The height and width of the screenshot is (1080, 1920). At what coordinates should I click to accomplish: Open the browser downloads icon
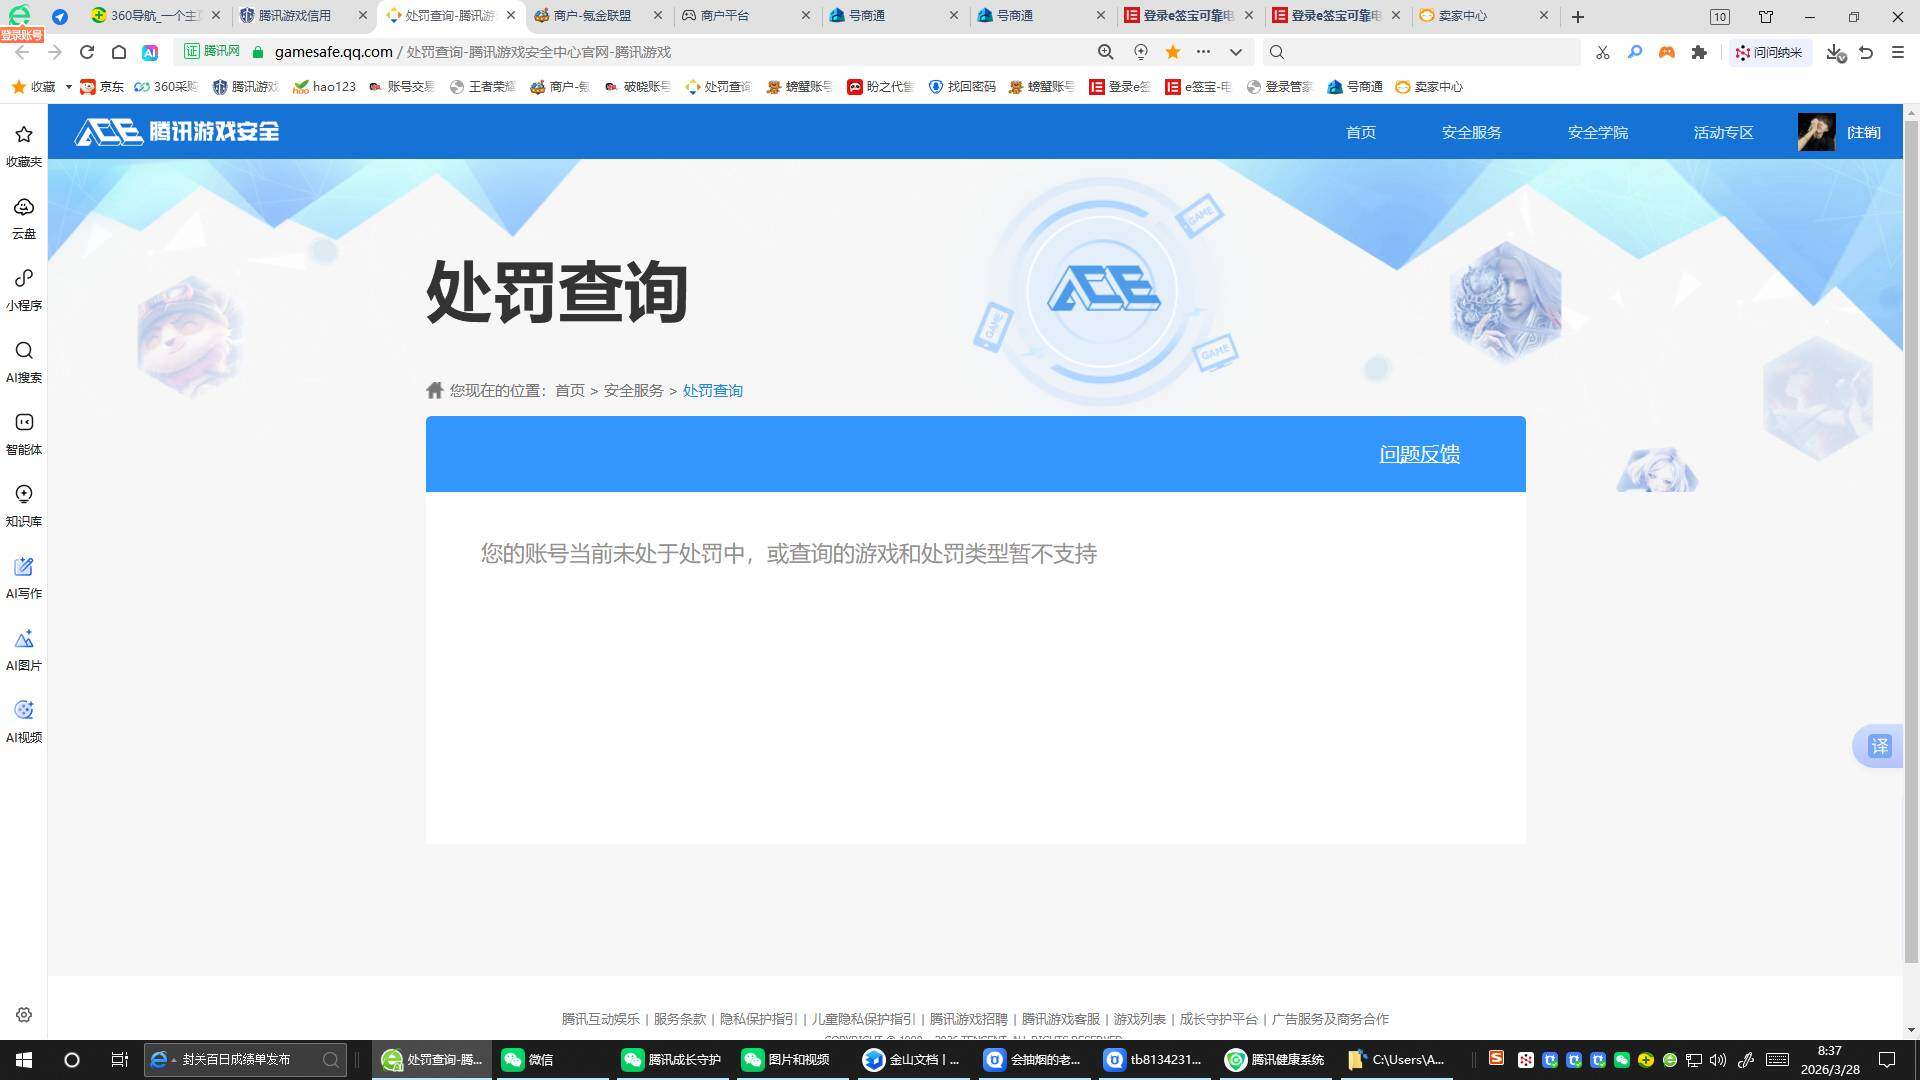1834,52
